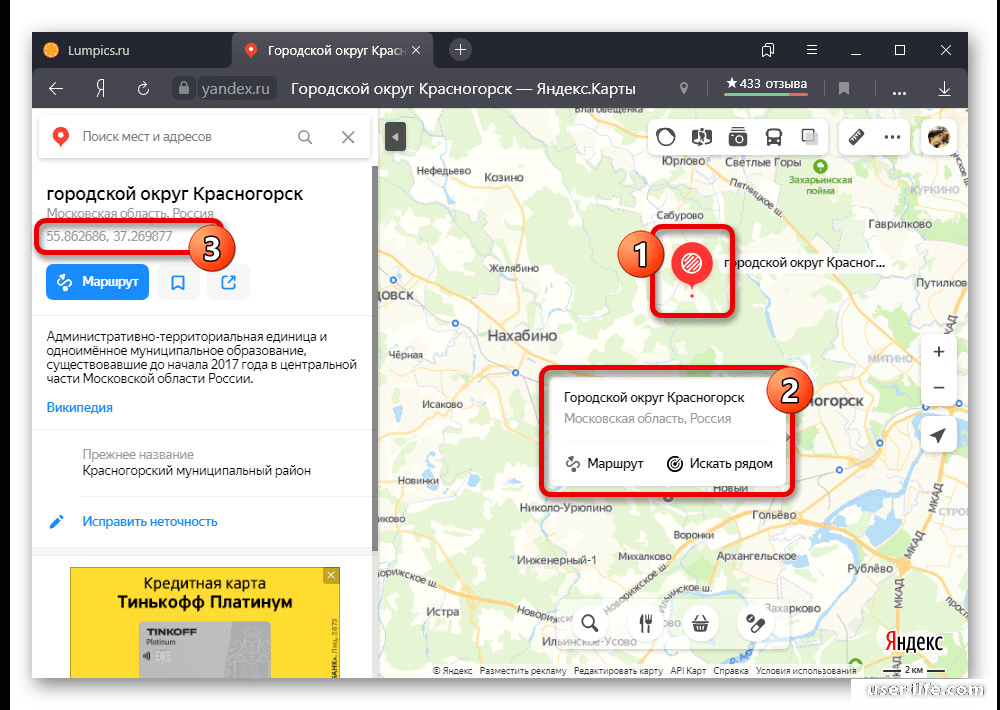This screenshot has height=710, width=1000.
Task: Find shops with the basket icon
Action: click(700, 623)
